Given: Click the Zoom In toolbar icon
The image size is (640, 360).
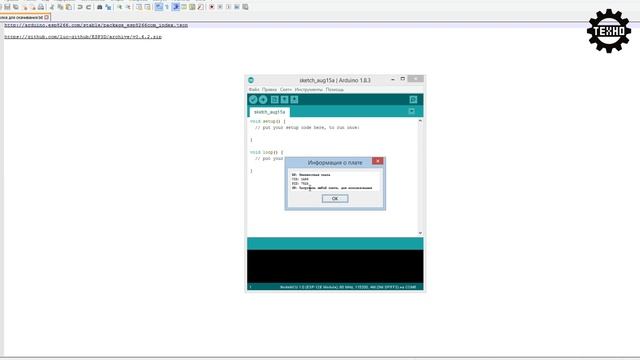Looking at the screenshot, I should click(x=120, y=7).
